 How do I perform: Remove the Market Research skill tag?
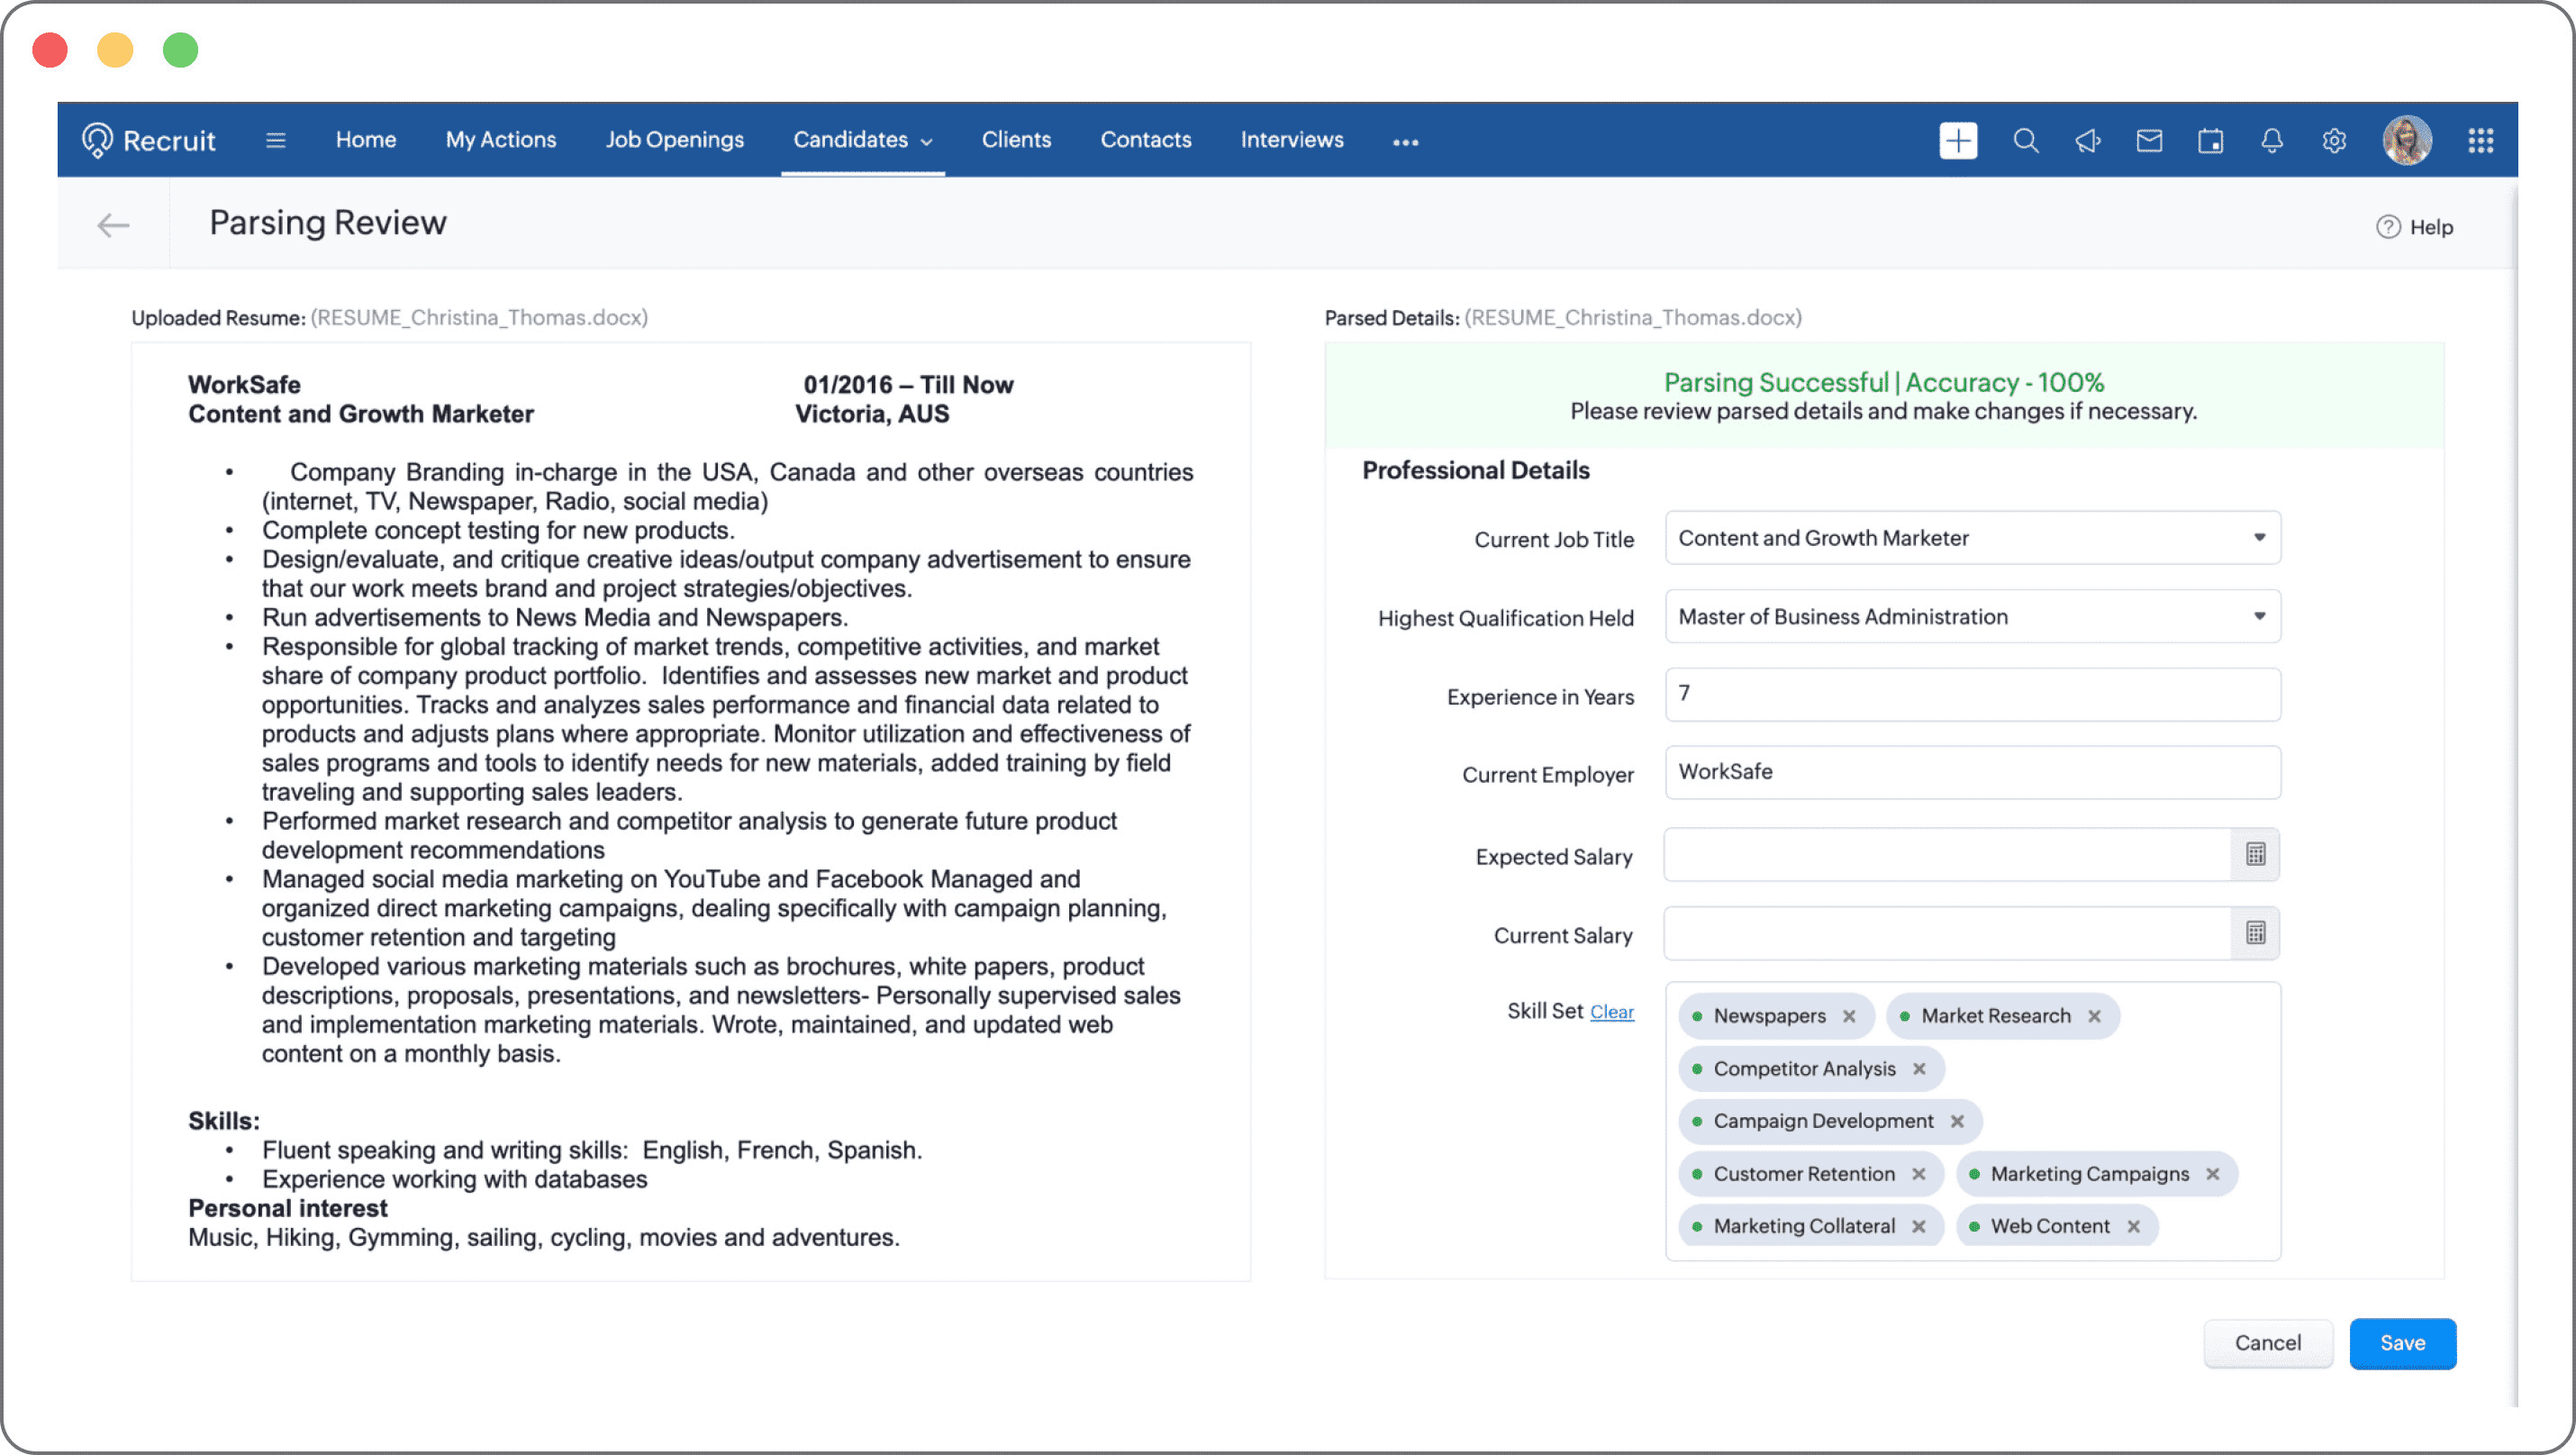pyautogui.click(x=2095, y=1016)
